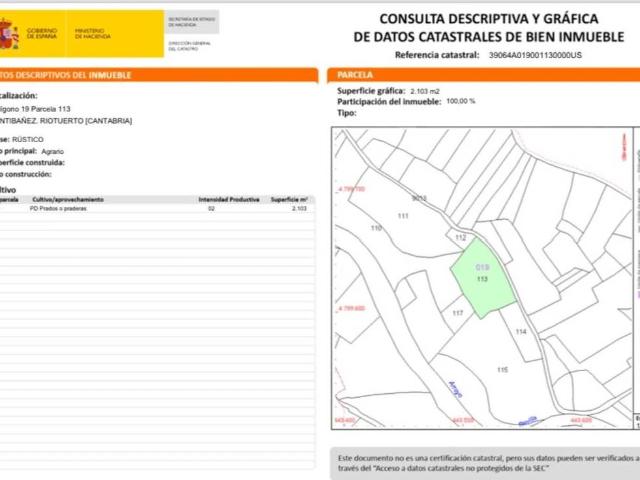Screen dimensions: 640x480
Task: Click parcel 112 on the map
Action: tap(460, 238)
